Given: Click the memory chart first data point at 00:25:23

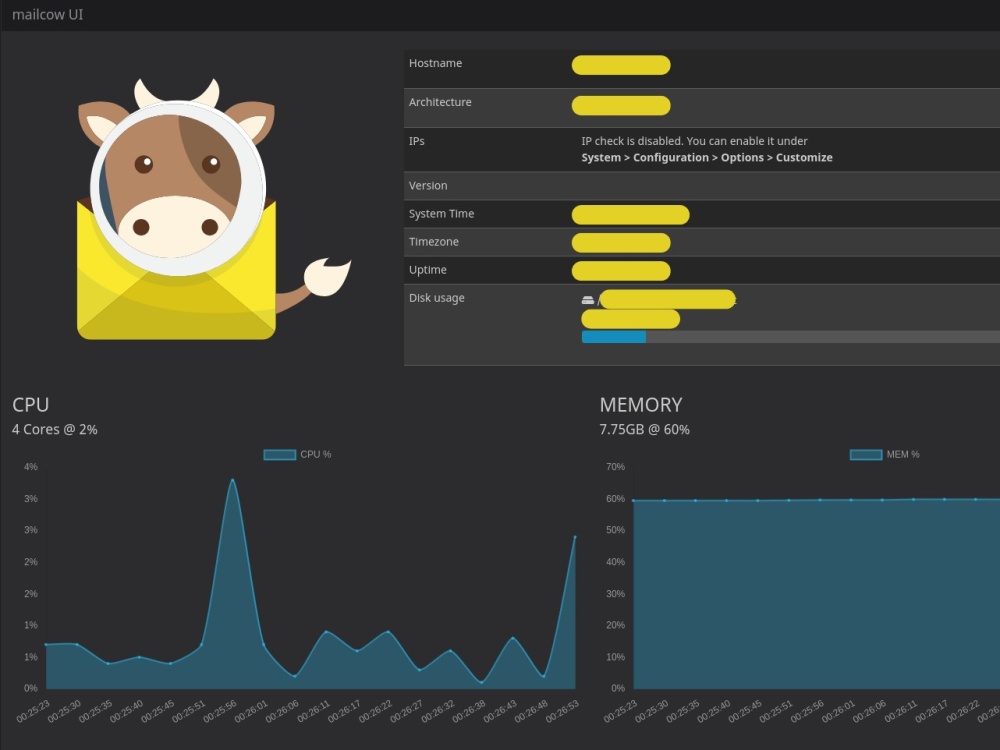Looking at the screenshot, I should 633,501.
